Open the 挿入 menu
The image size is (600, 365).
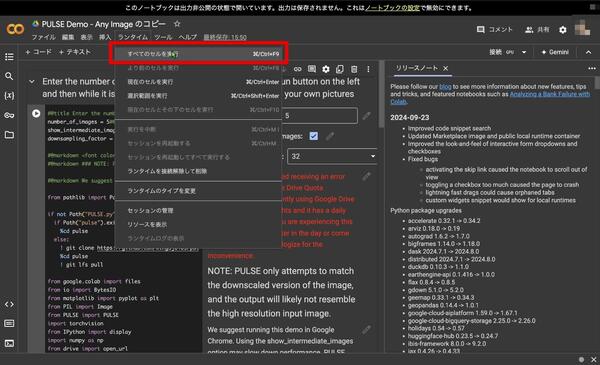coord(105,37)
